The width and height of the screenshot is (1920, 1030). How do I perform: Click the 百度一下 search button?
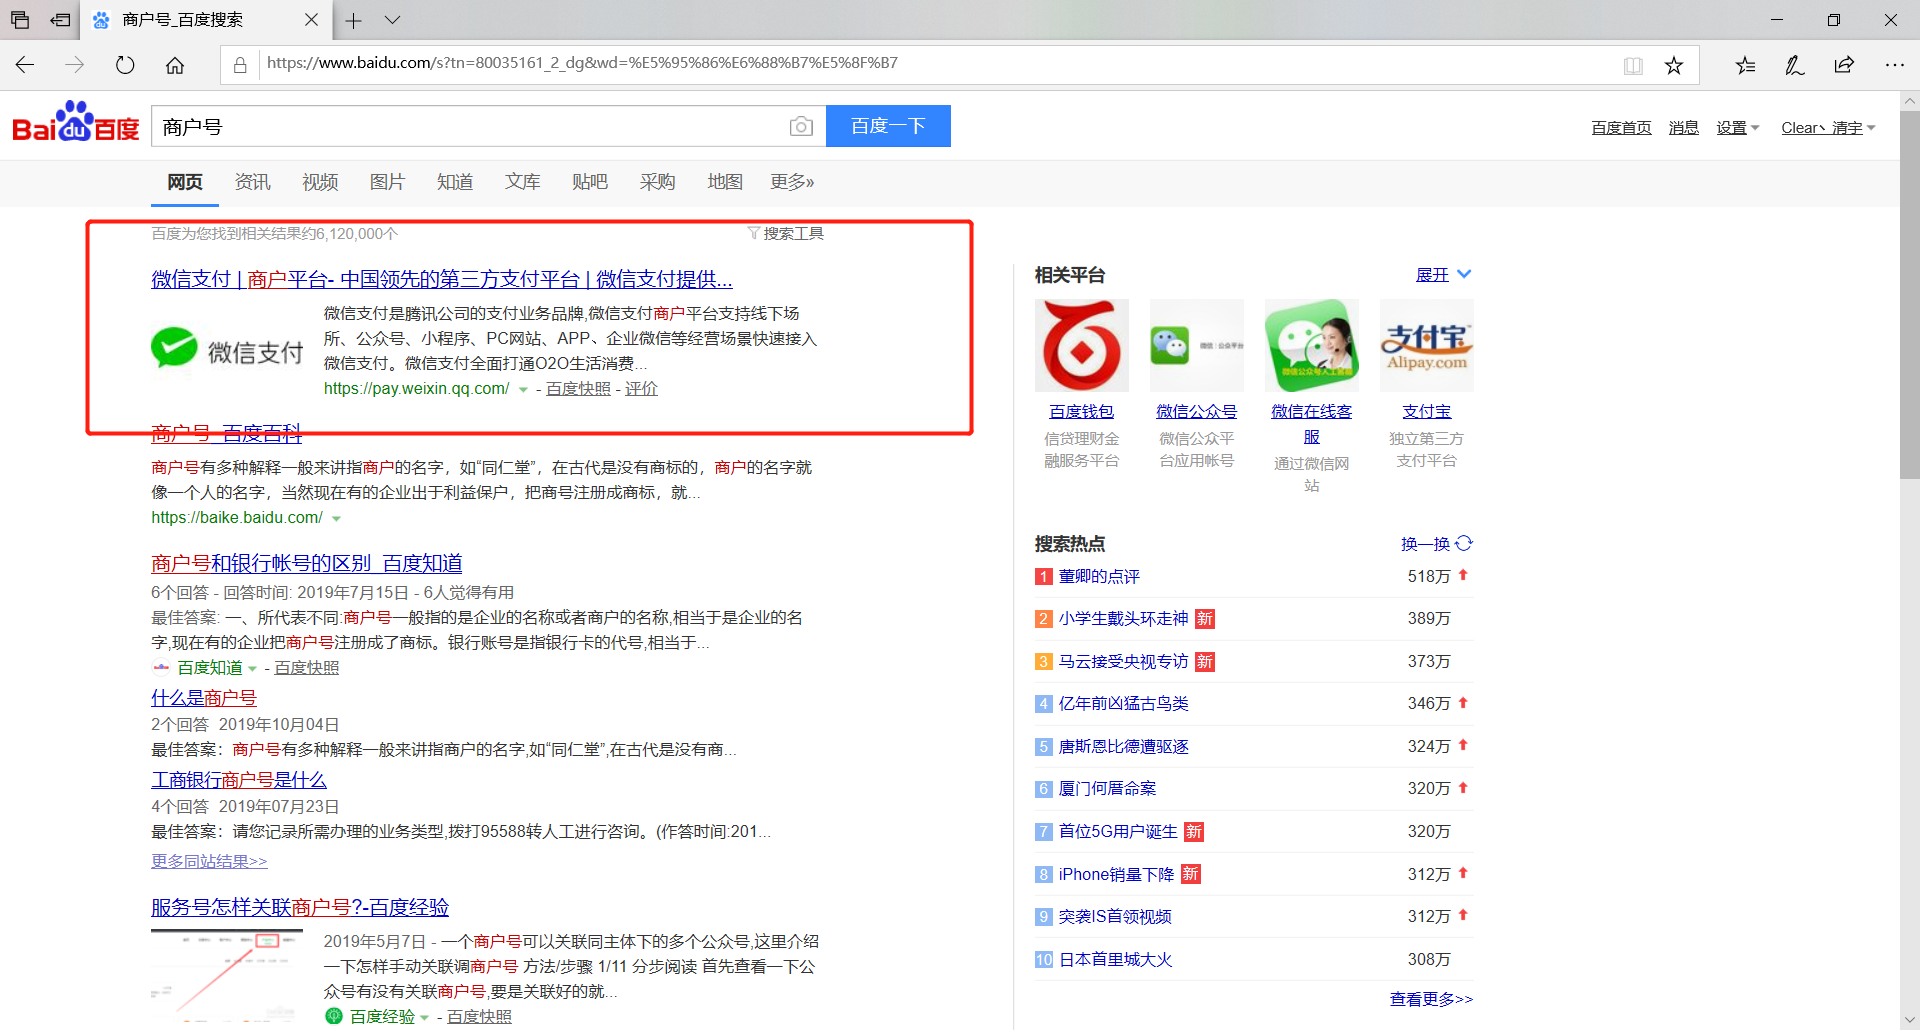888,126
